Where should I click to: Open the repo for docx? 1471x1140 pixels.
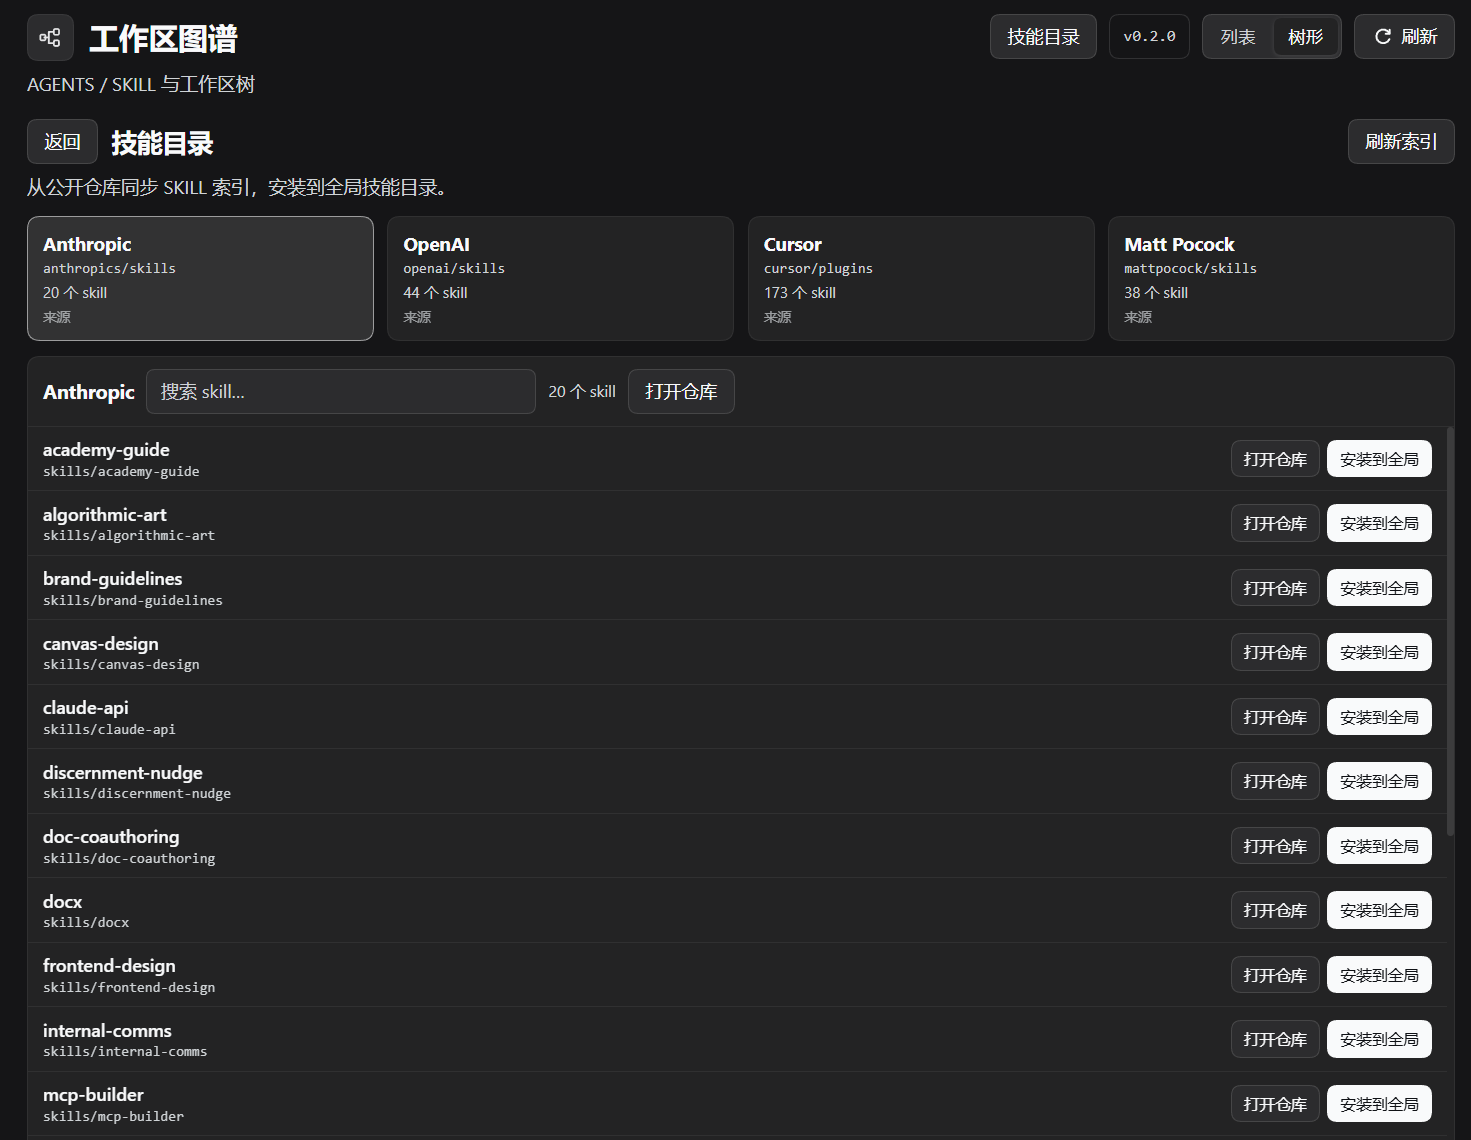tap(1275, 910)
